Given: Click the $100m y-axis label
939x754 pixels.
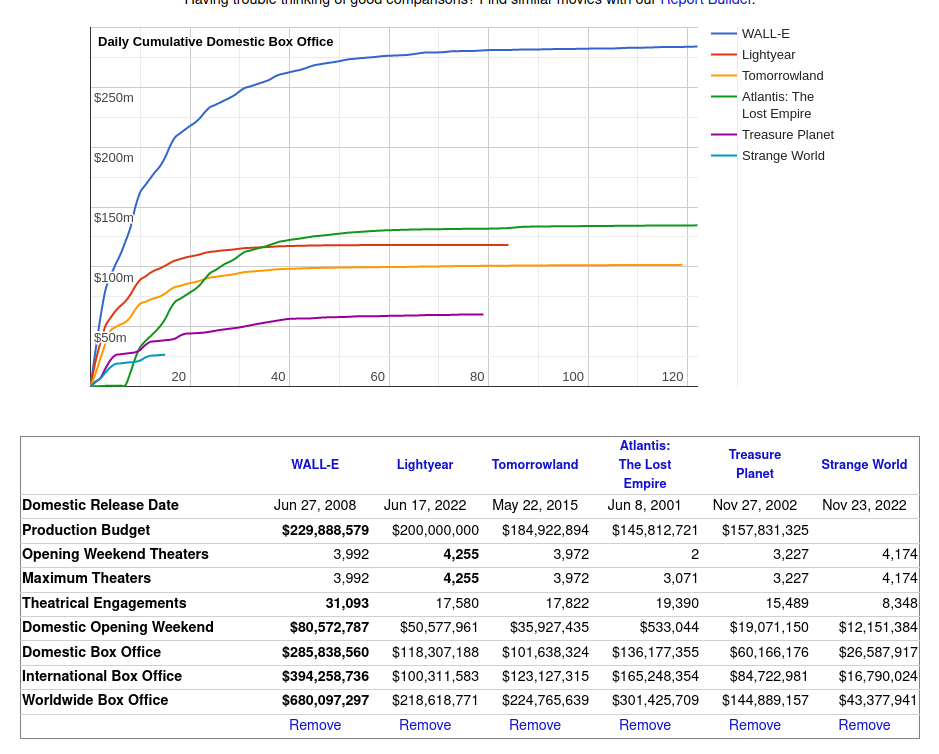Looking at the screenshot, I should (x=114, y=277).
